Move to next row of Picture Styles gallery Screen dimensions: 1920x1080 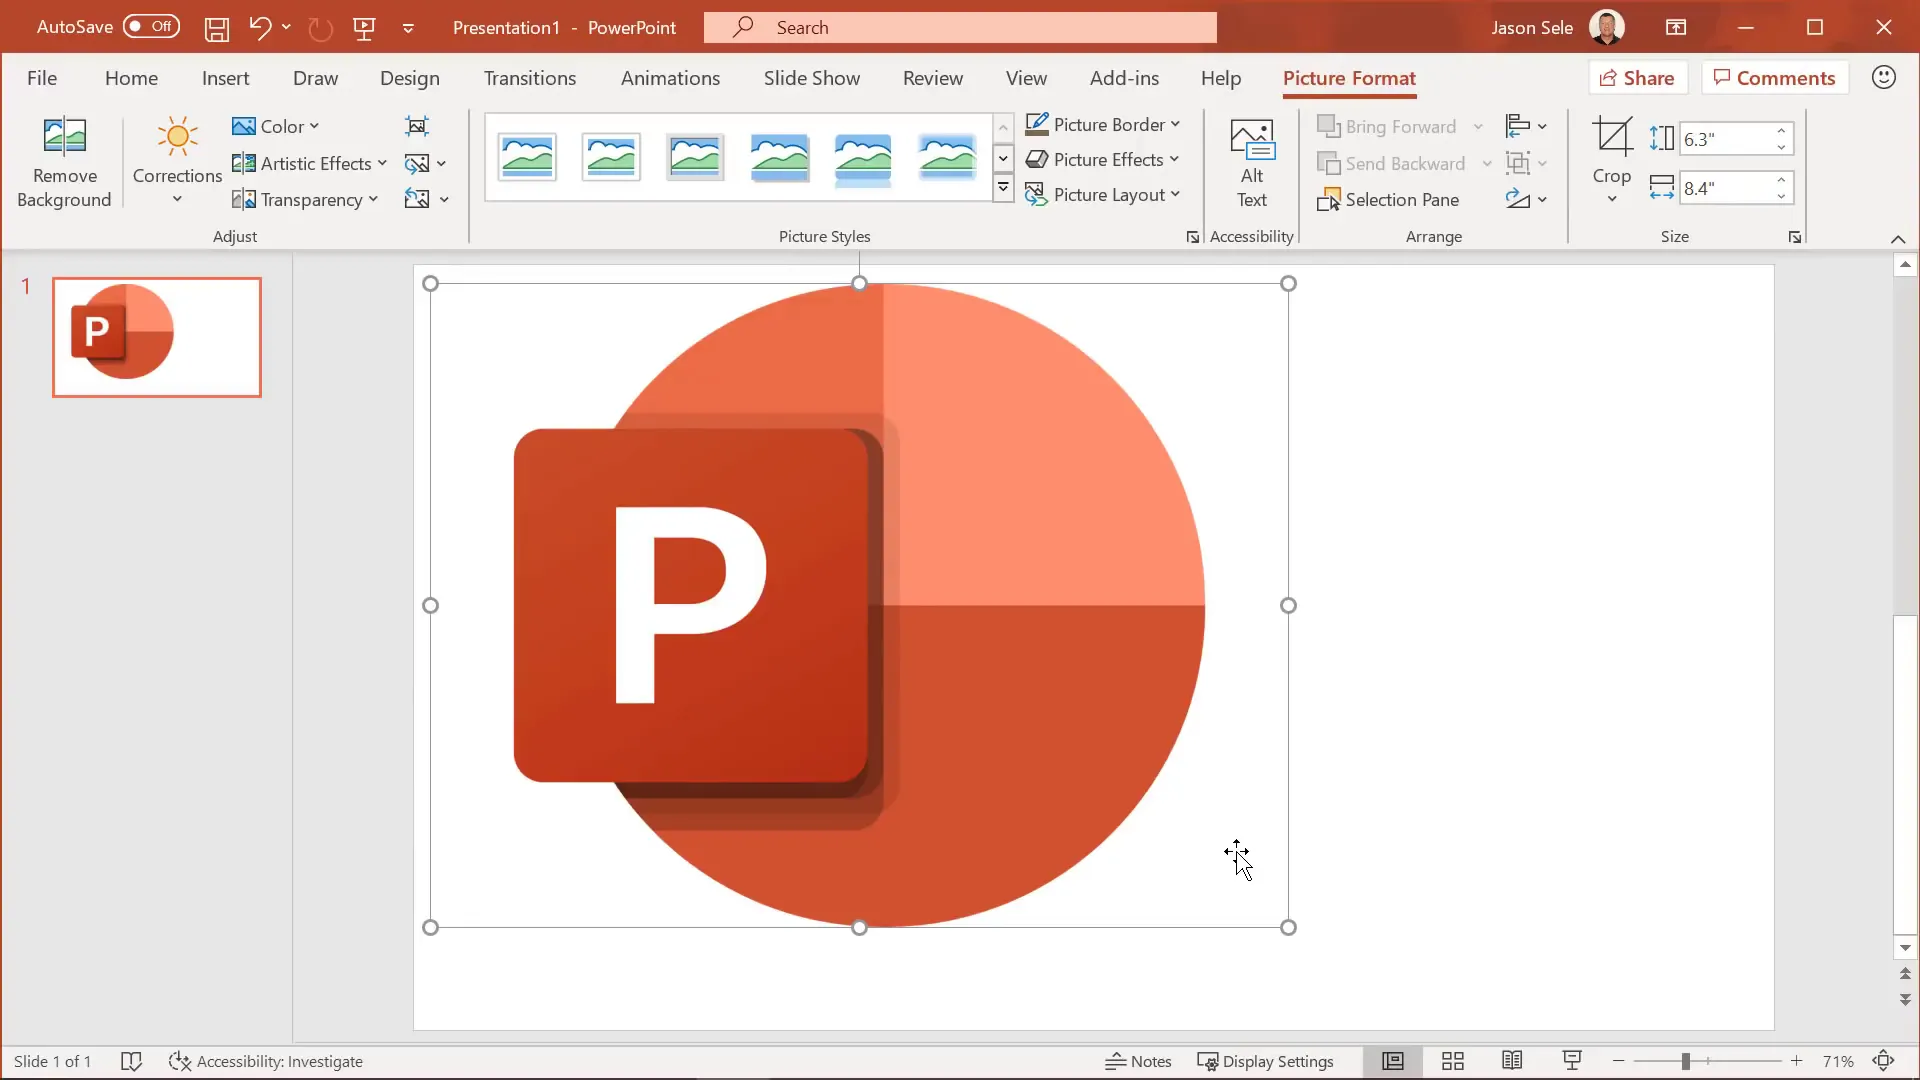click(1003, 158)
